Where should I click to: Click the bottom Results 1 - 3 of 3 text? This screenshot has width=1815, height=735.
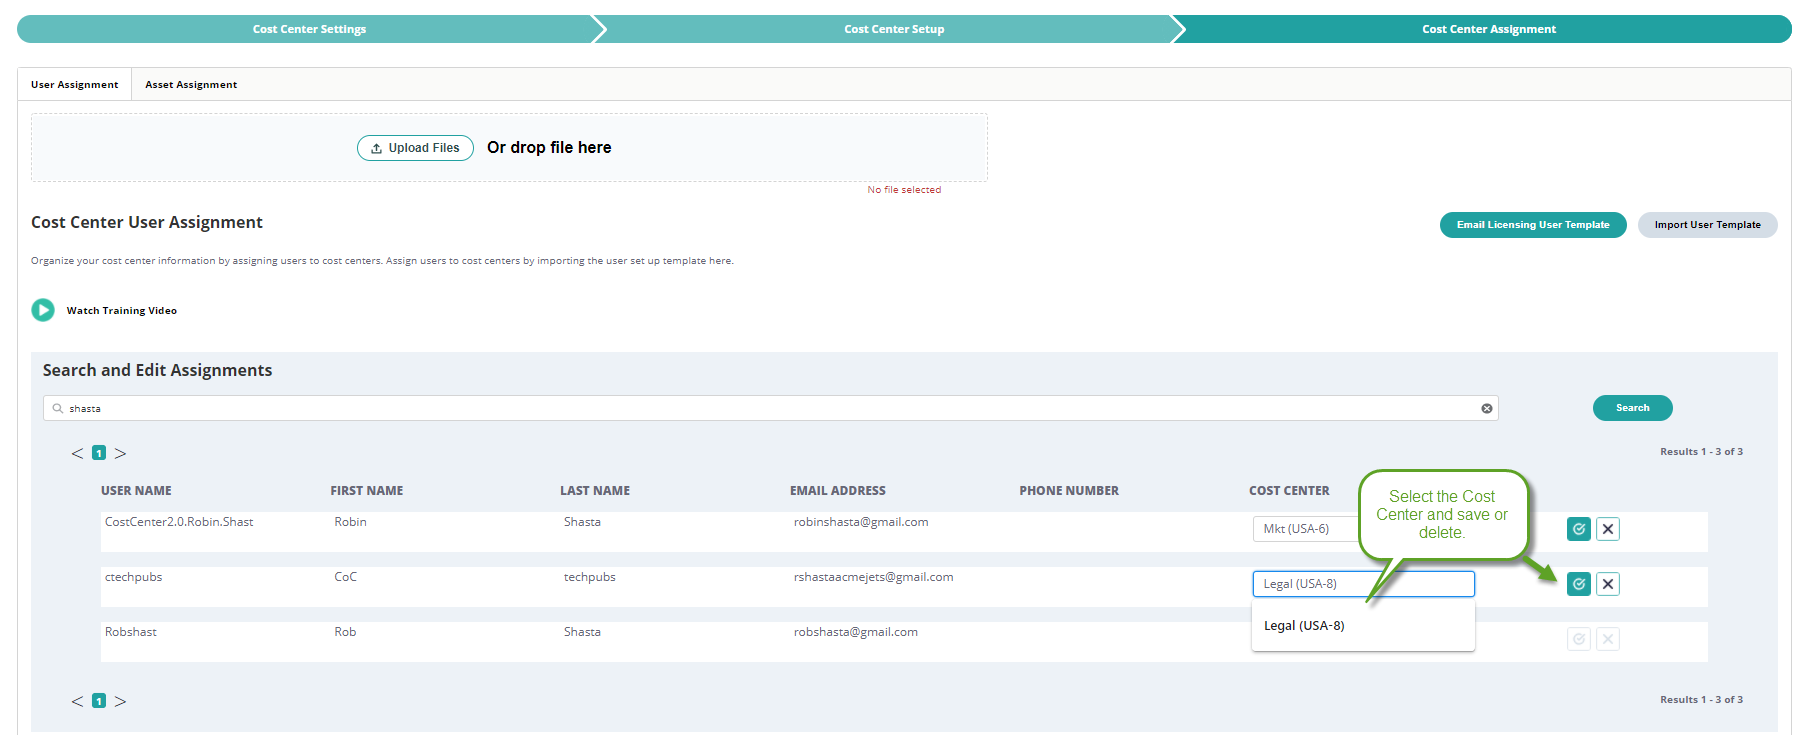1701,700
